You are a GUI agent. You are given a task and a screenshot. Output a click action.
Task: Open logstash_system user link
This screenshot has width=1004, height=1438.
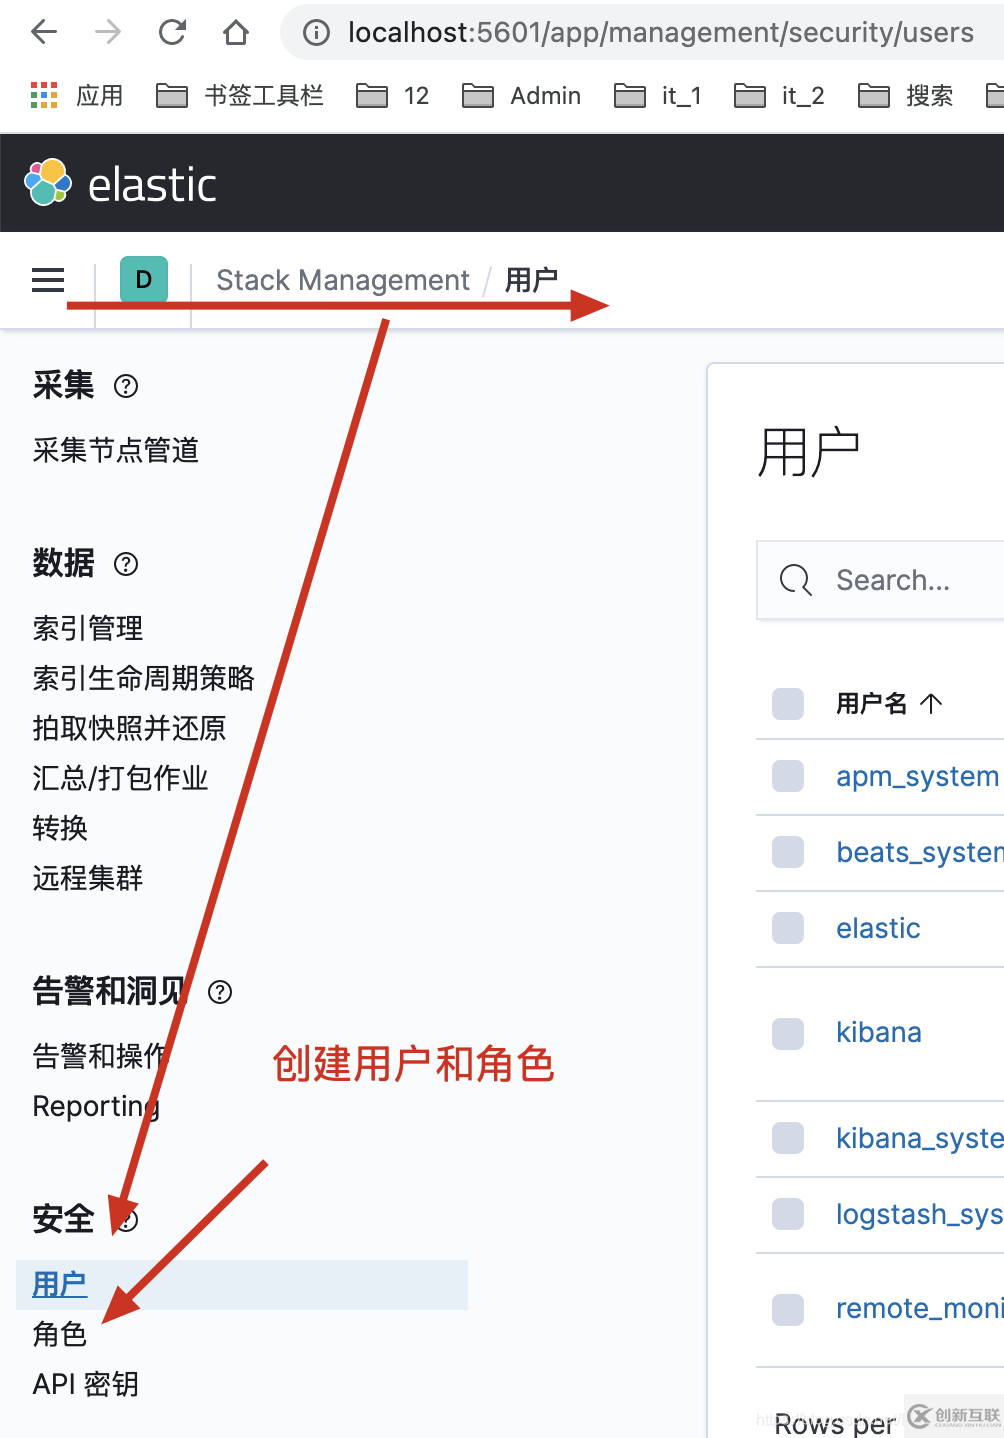coord(920,1214)
